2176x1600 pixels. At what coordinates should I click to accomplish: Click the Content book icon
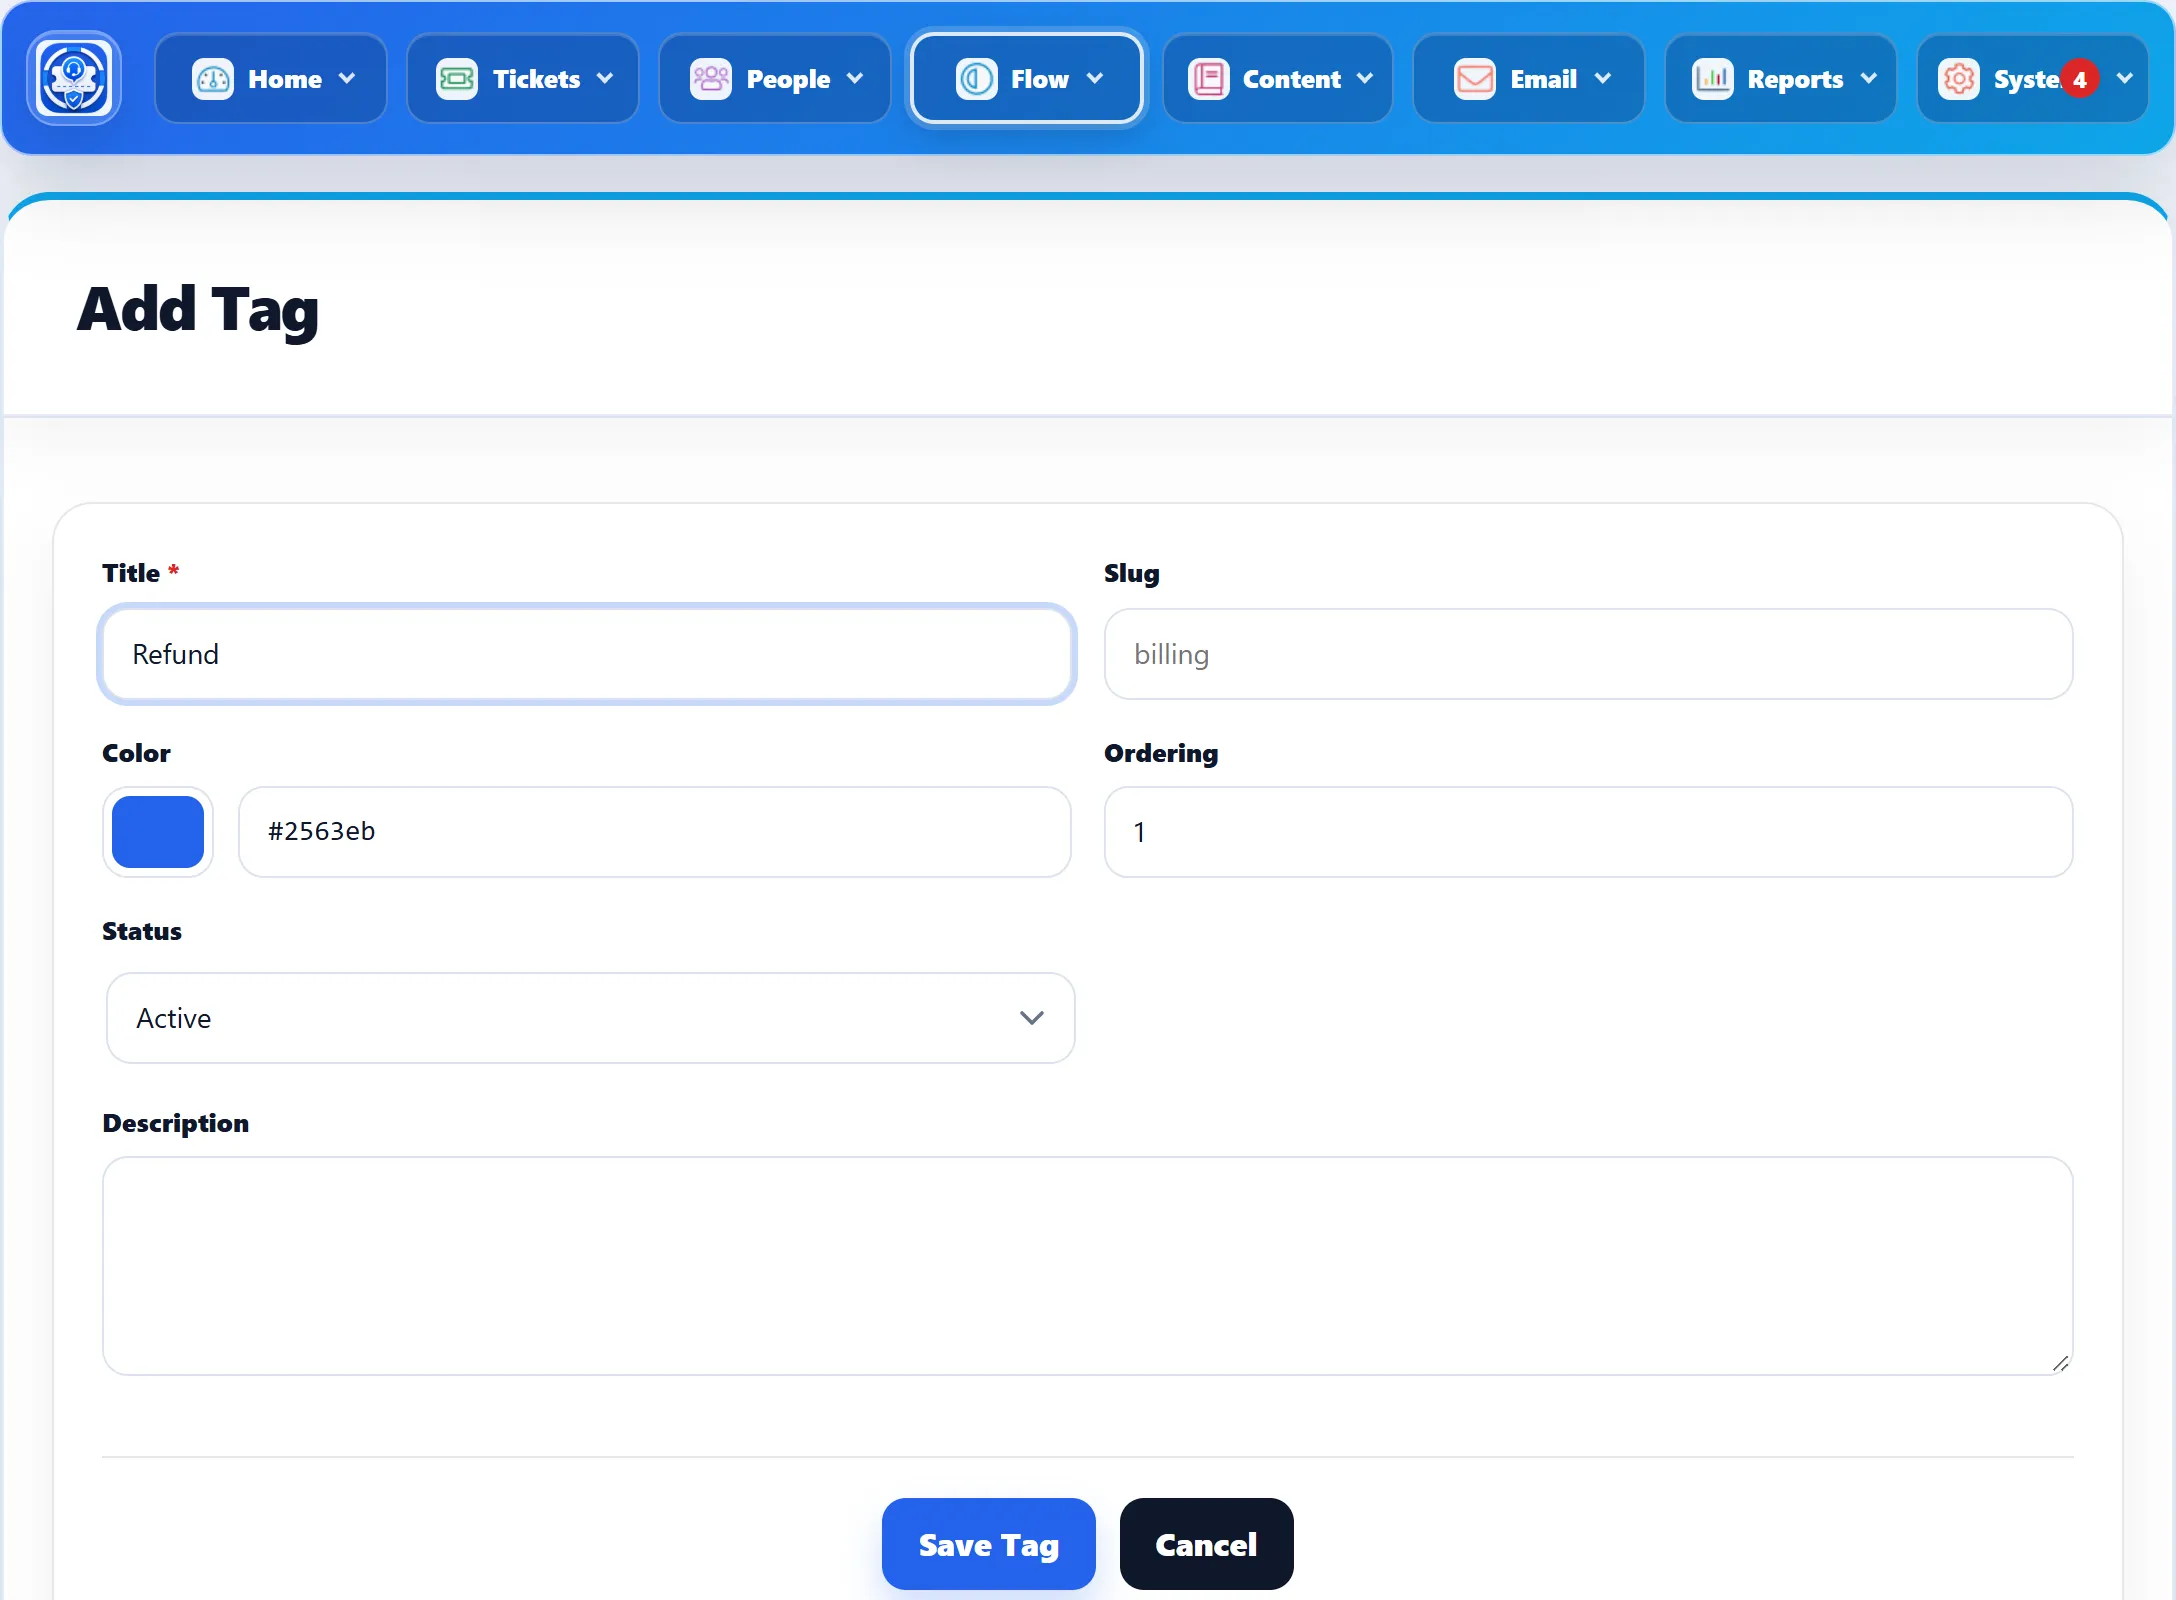tap(1208, 79)
